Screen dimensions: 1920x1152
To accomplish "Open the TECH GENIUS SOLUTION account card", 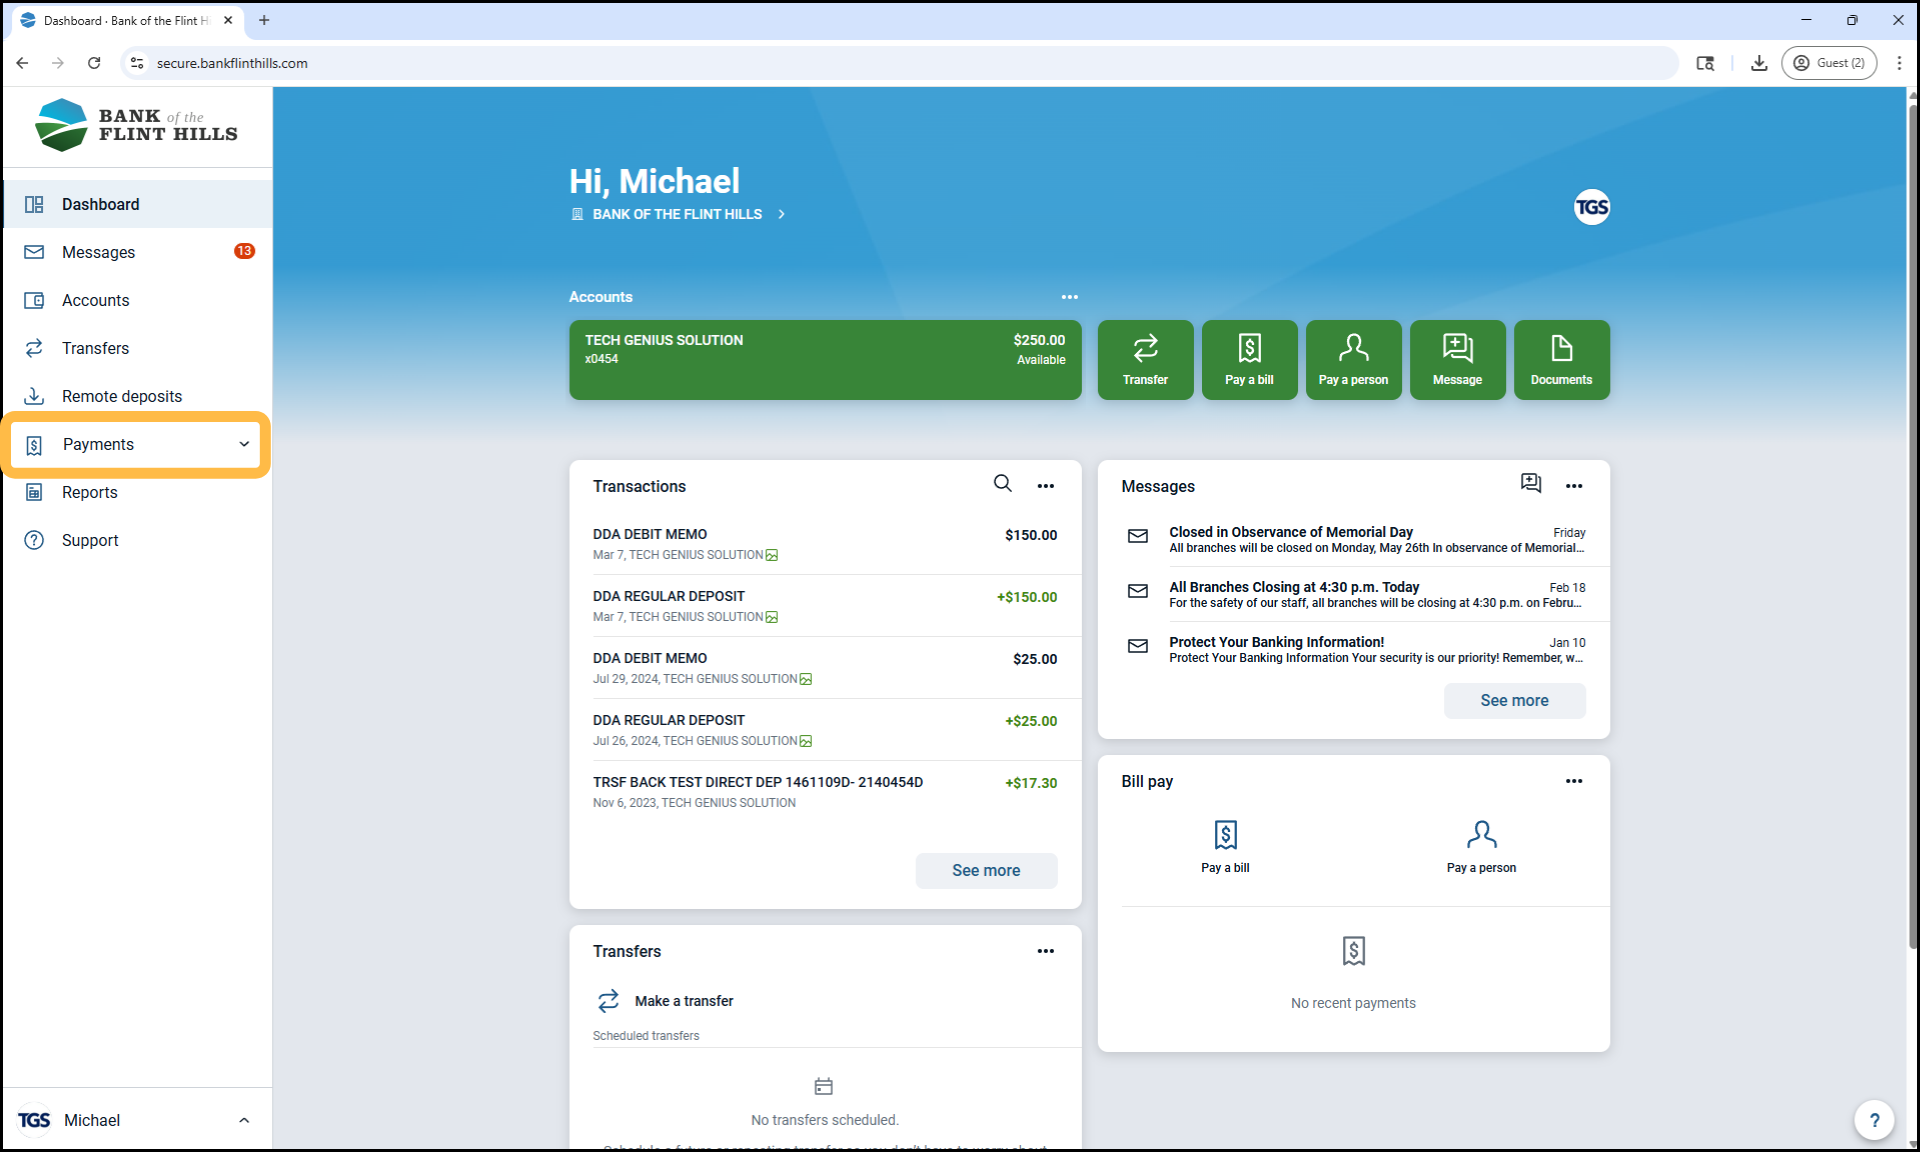I will point(824,360).
